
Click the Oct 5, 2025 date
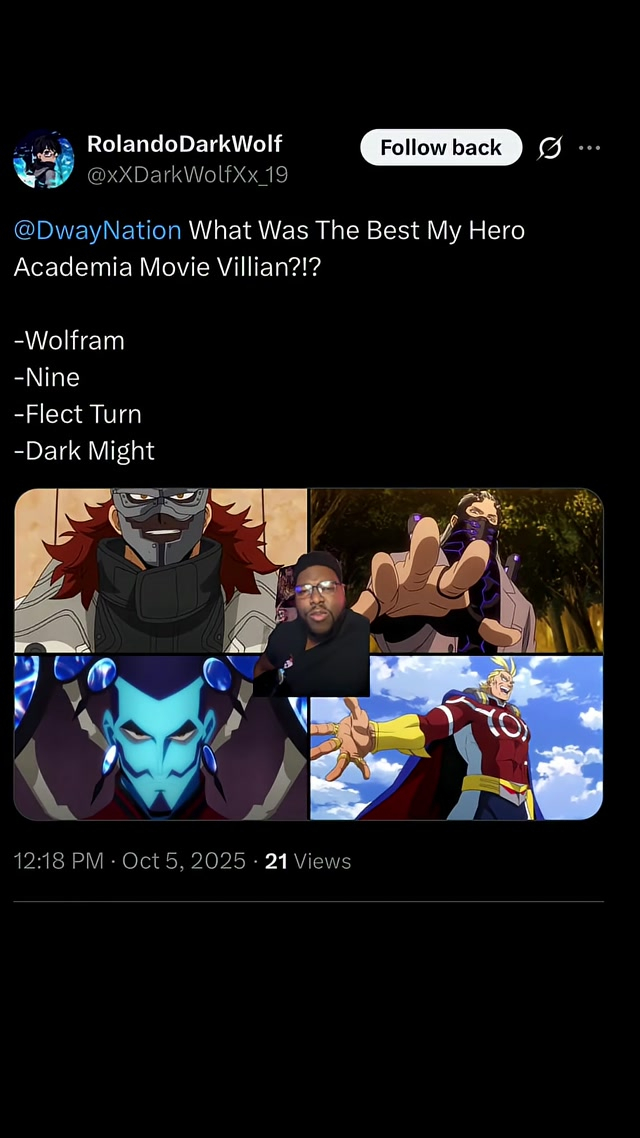click(184, 861)
